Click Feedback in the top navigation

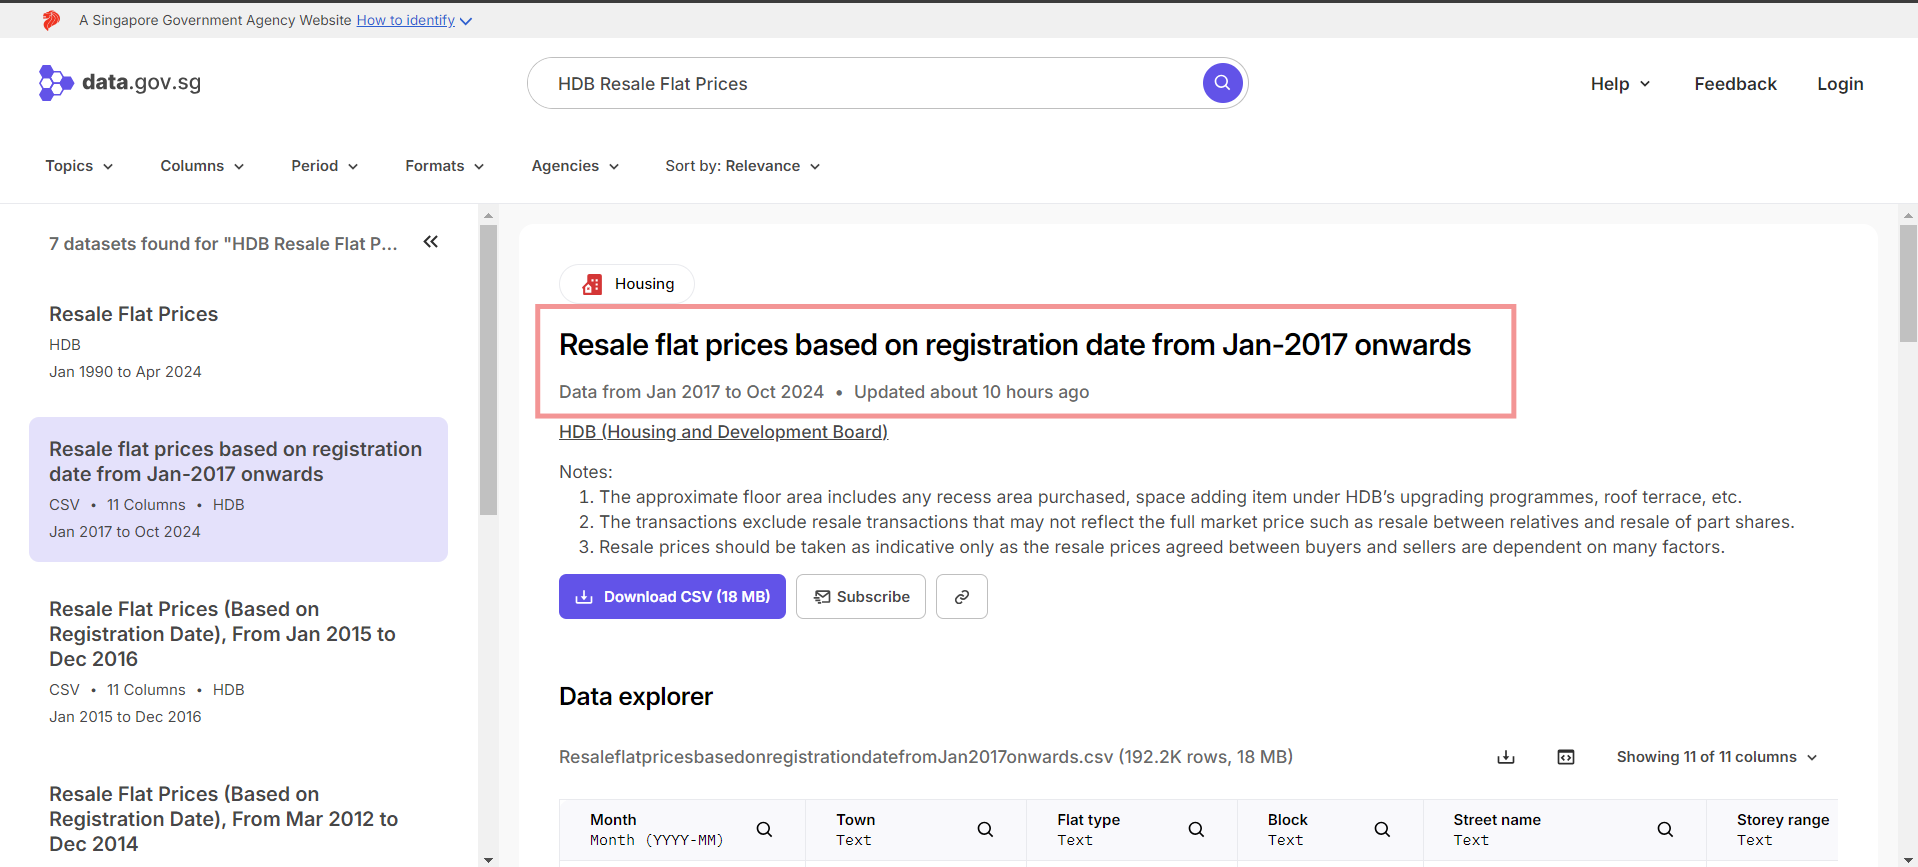pos(1735,84)
